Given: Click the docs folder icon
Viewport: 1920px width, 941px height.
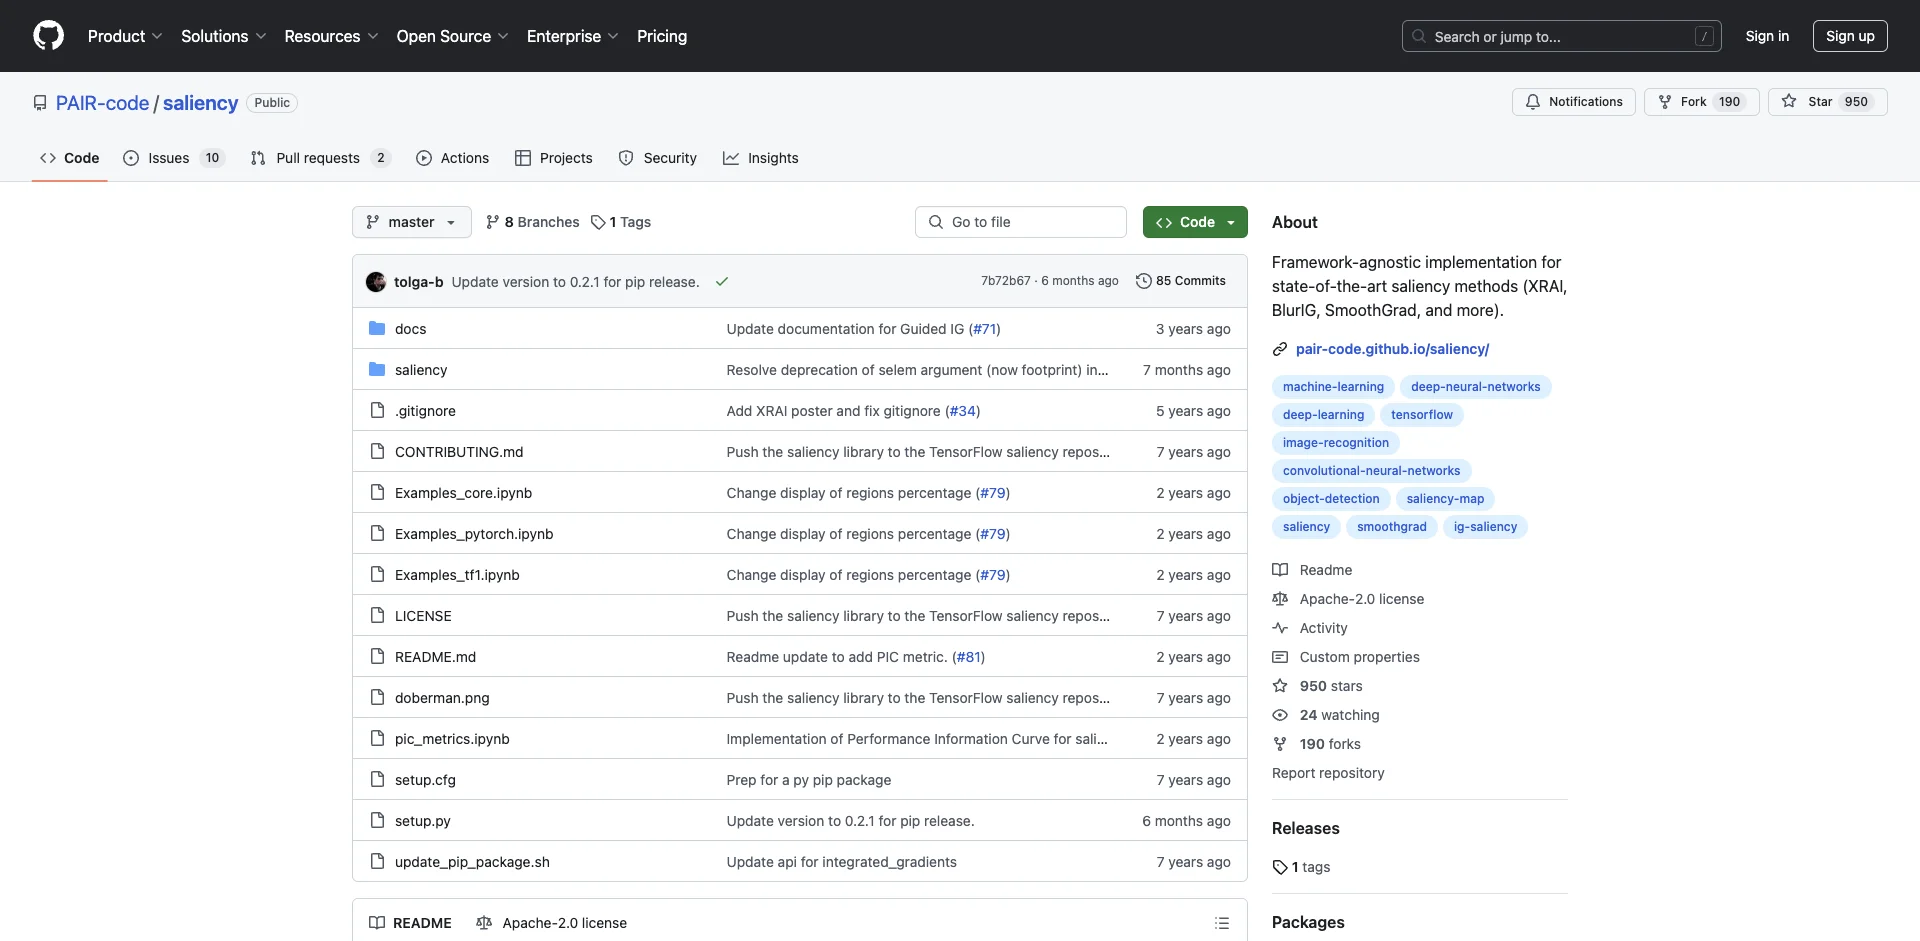Looking at the screenshot, I should coord(377,328).
